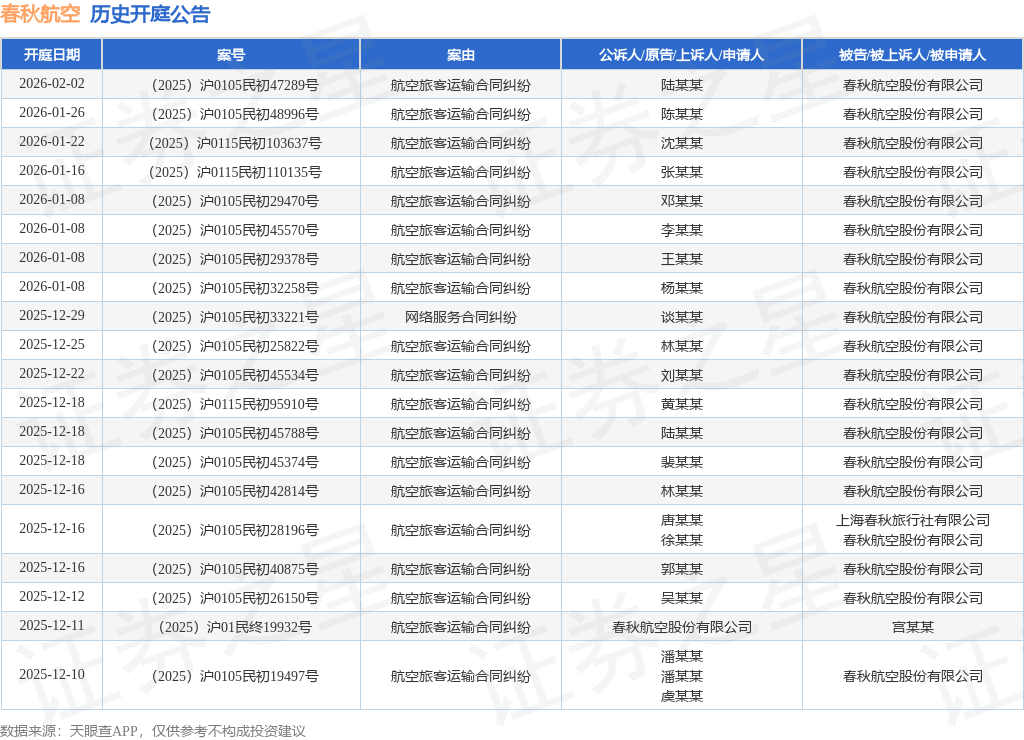Screen dimensions: 1024x740
Task: Click case number 沪0105民初45788号
Action: coord(259,433)
